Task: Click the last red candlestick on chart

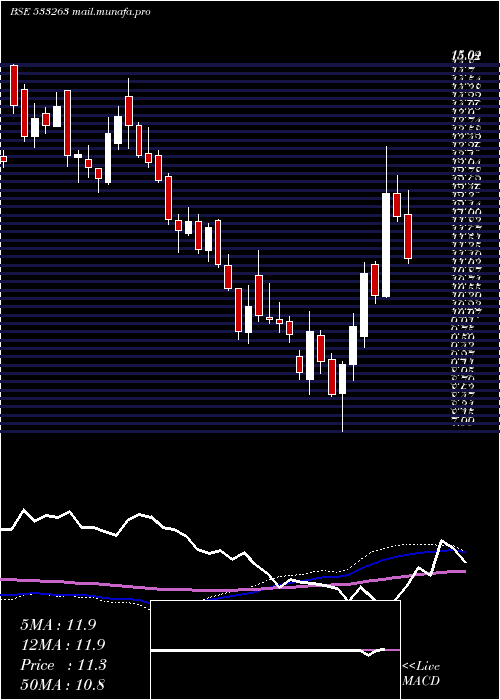Action: tap(408, 237)
